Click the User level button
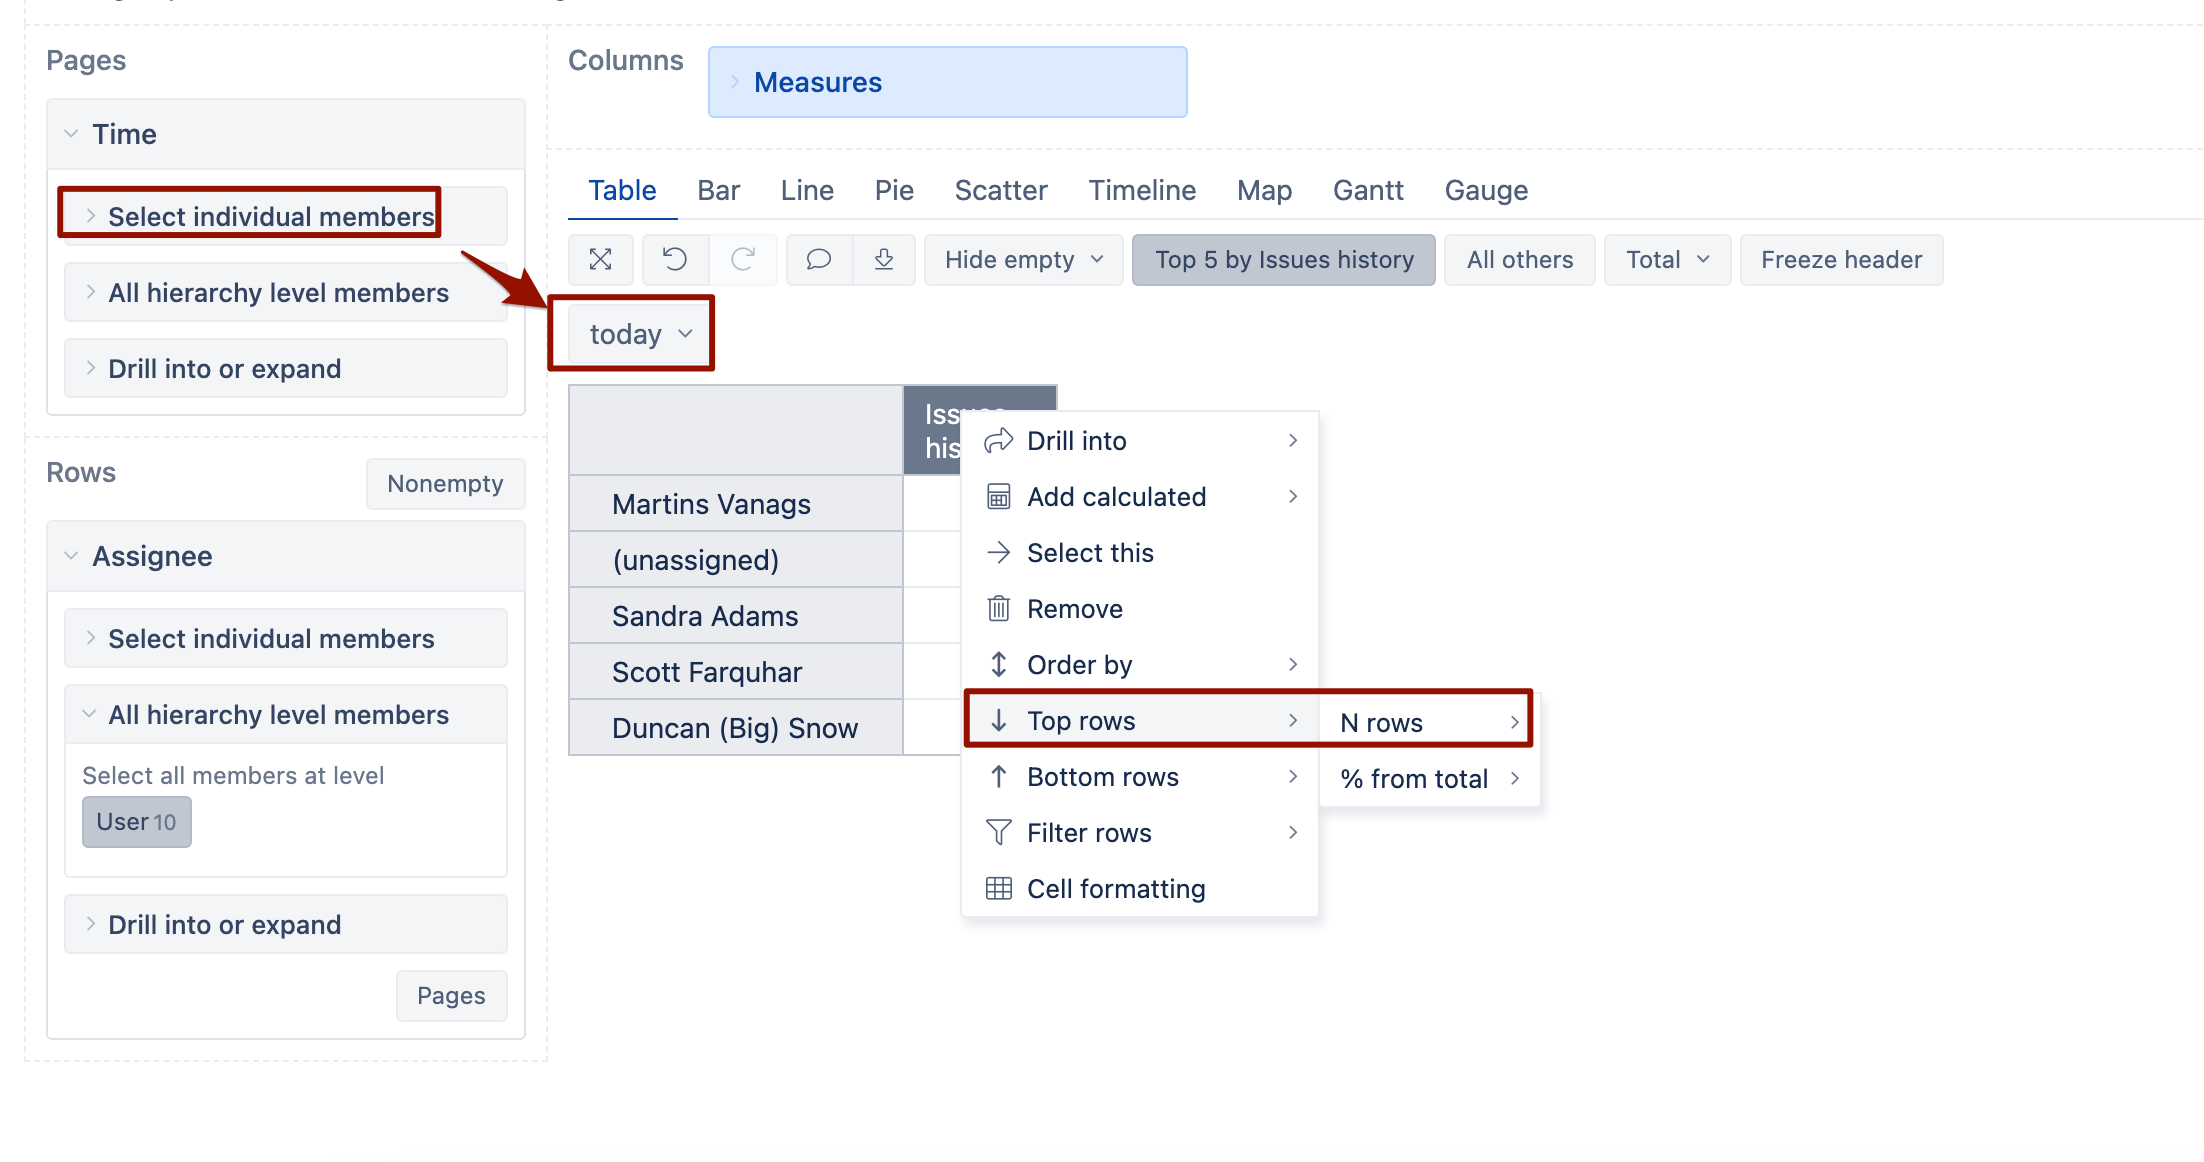Image resolution: width=2204 pixels, height=1162 pixels. coord(136,822)
